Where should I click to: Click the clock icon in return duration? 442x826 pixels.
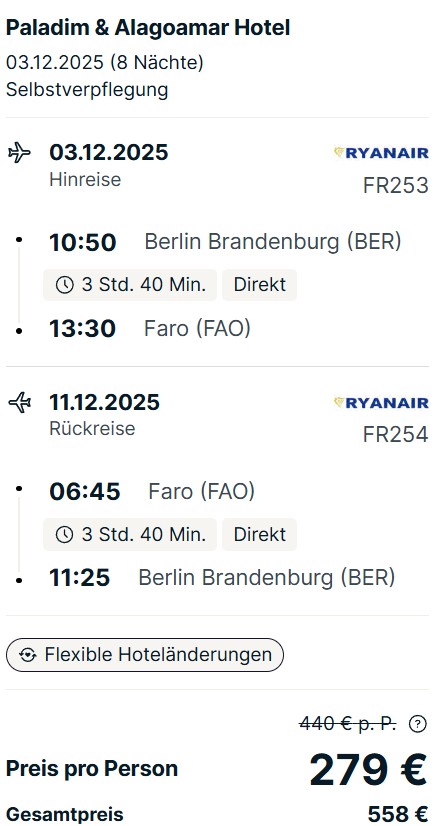(x=64, y=535)
